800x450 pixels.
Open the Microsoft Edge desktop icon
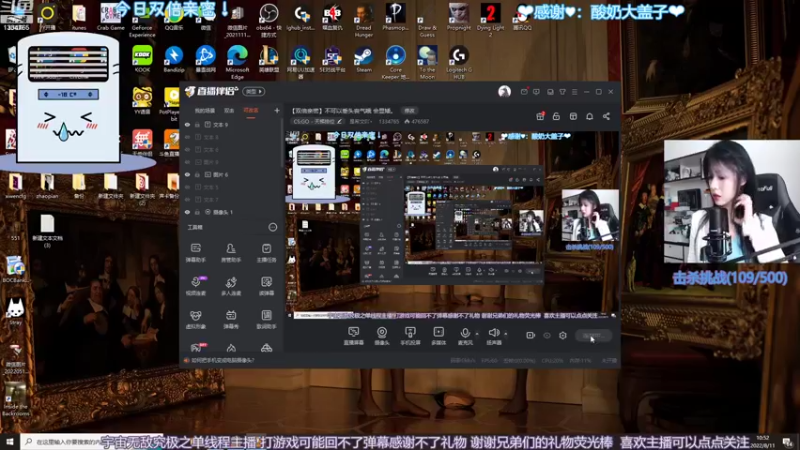(237, 62)
